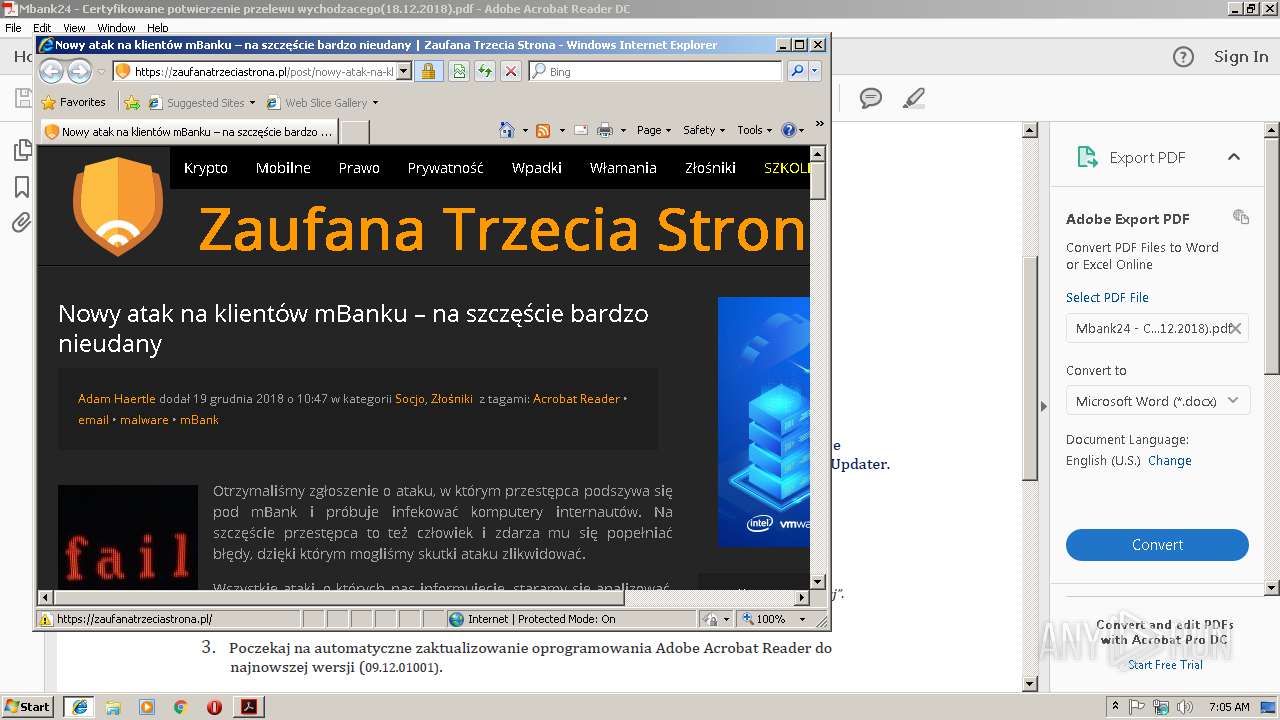Open Attachments paperclip panel in Acrobat
1280x720 pixels.
(x=22, y=223)
